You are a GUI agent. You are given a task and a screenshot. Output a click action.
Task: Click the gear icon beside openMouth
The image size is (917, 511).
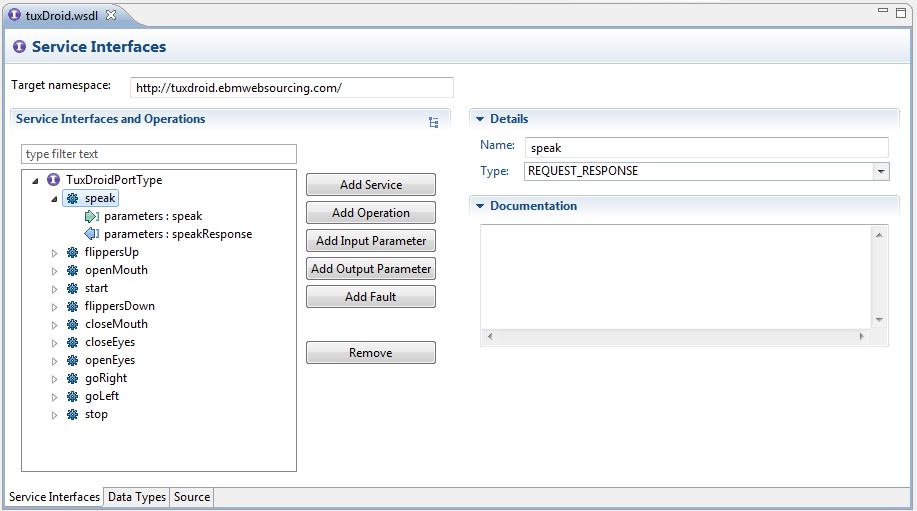pos(72,270)
